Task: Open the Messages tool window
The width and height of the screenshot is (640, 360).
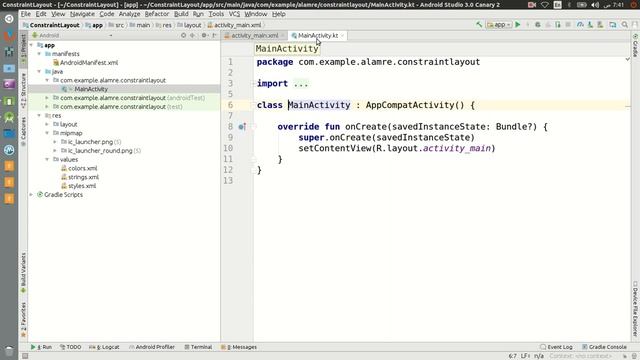Action: pos(239,347)
